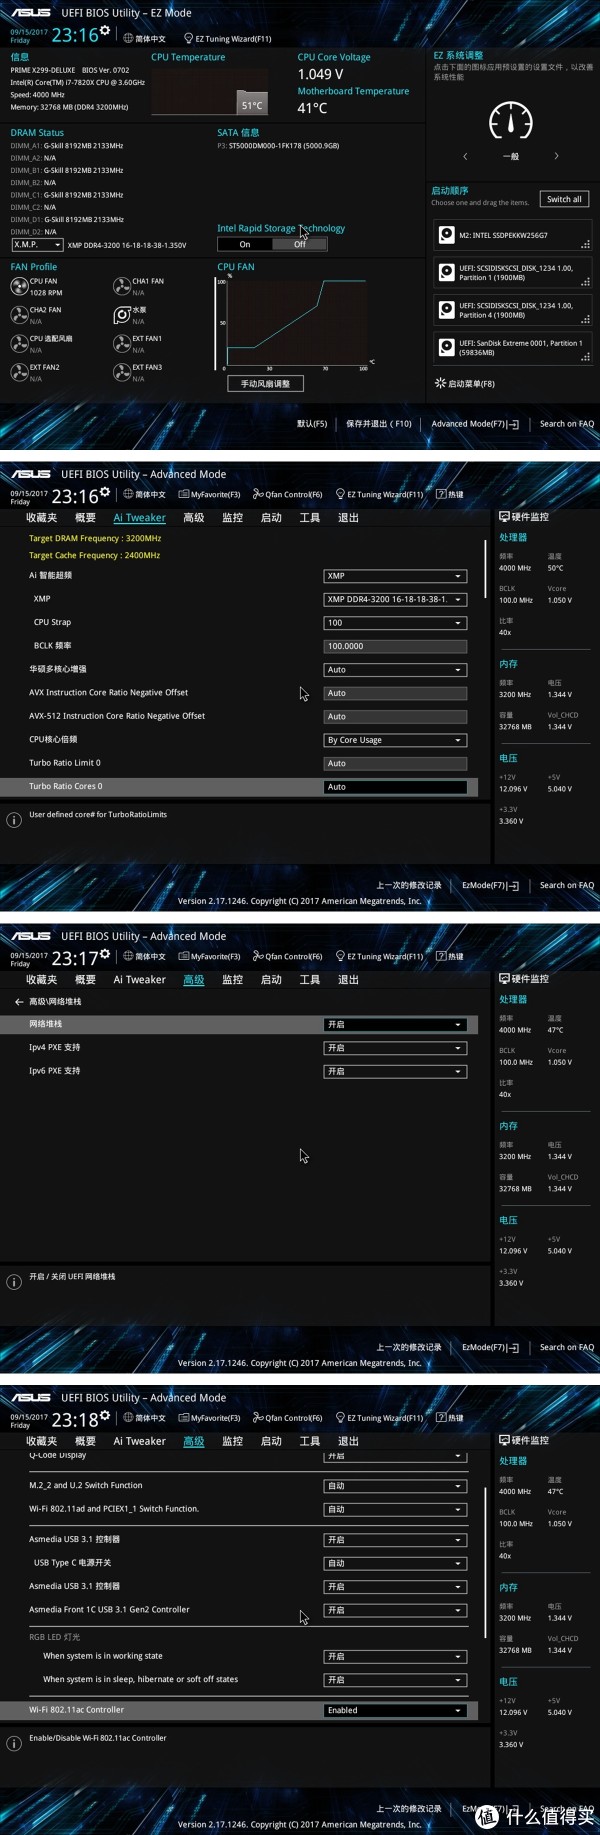Turn Intel Rapid Storage Technology Off

tap(300, 244)
